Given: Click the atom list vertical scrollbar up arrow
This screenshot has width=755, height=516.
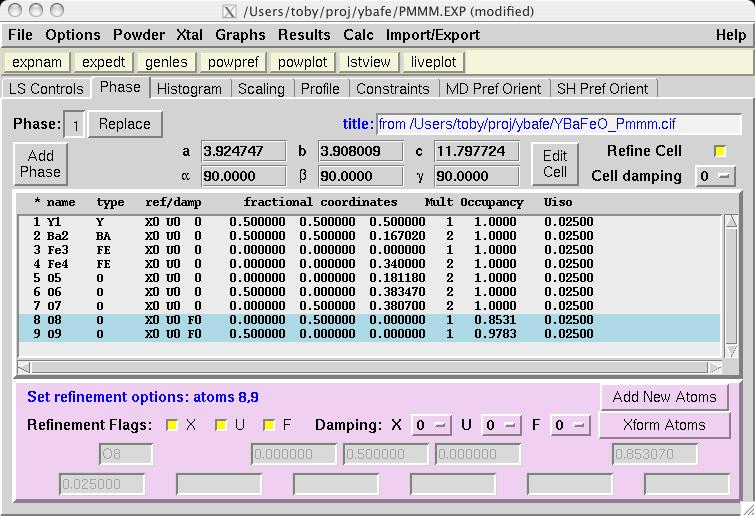Looking at the screenshot, I should (x=731, y=221).
